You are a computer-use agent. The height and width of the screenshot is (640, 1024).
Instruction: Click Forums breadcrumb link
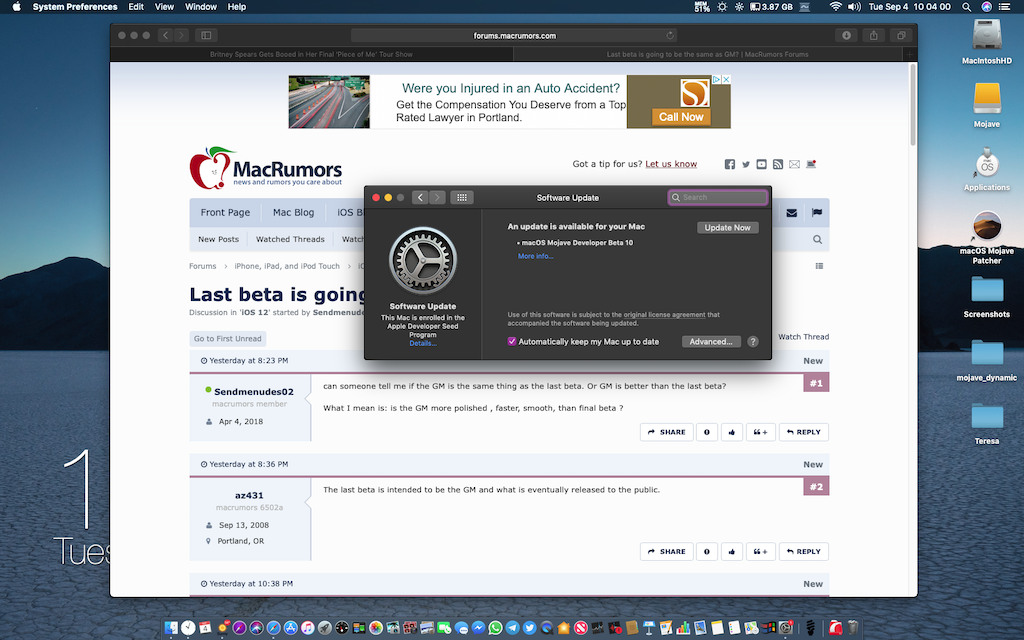coord(202,266)
